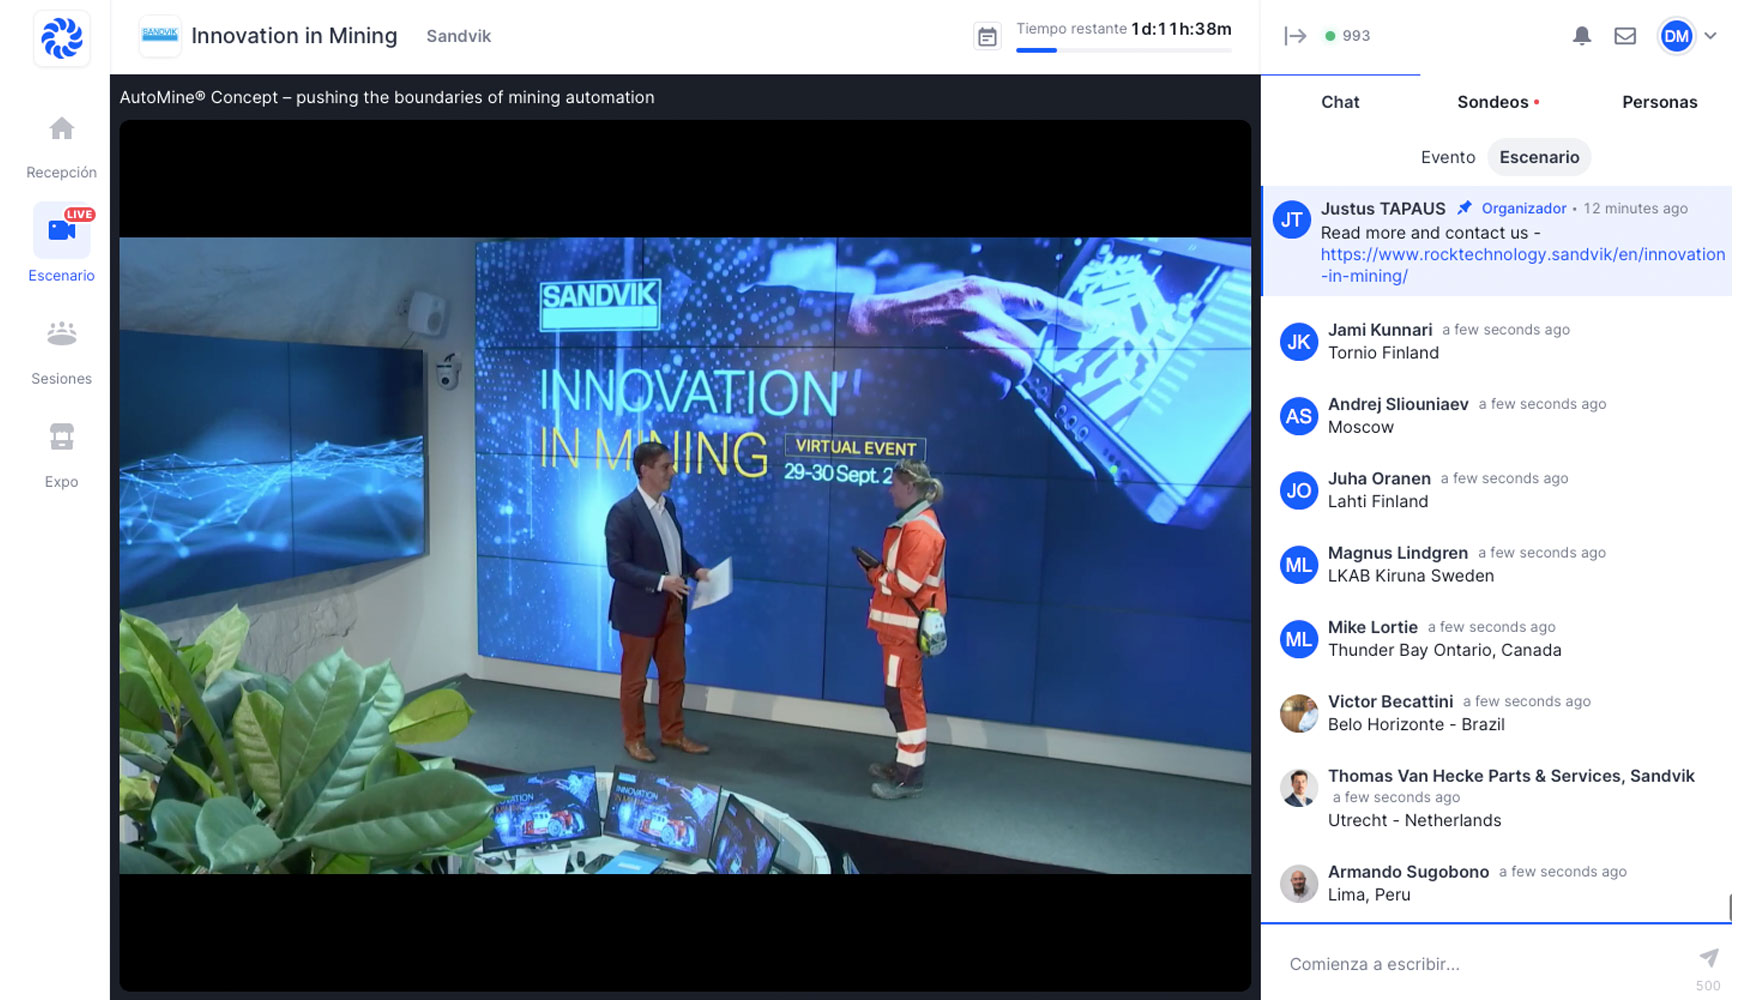This screenshot has height=1000, width=1750.
Task: Click the 'Utrecht - Netherlands' message
Action: pyautogui.click(x=1414, y=820)
